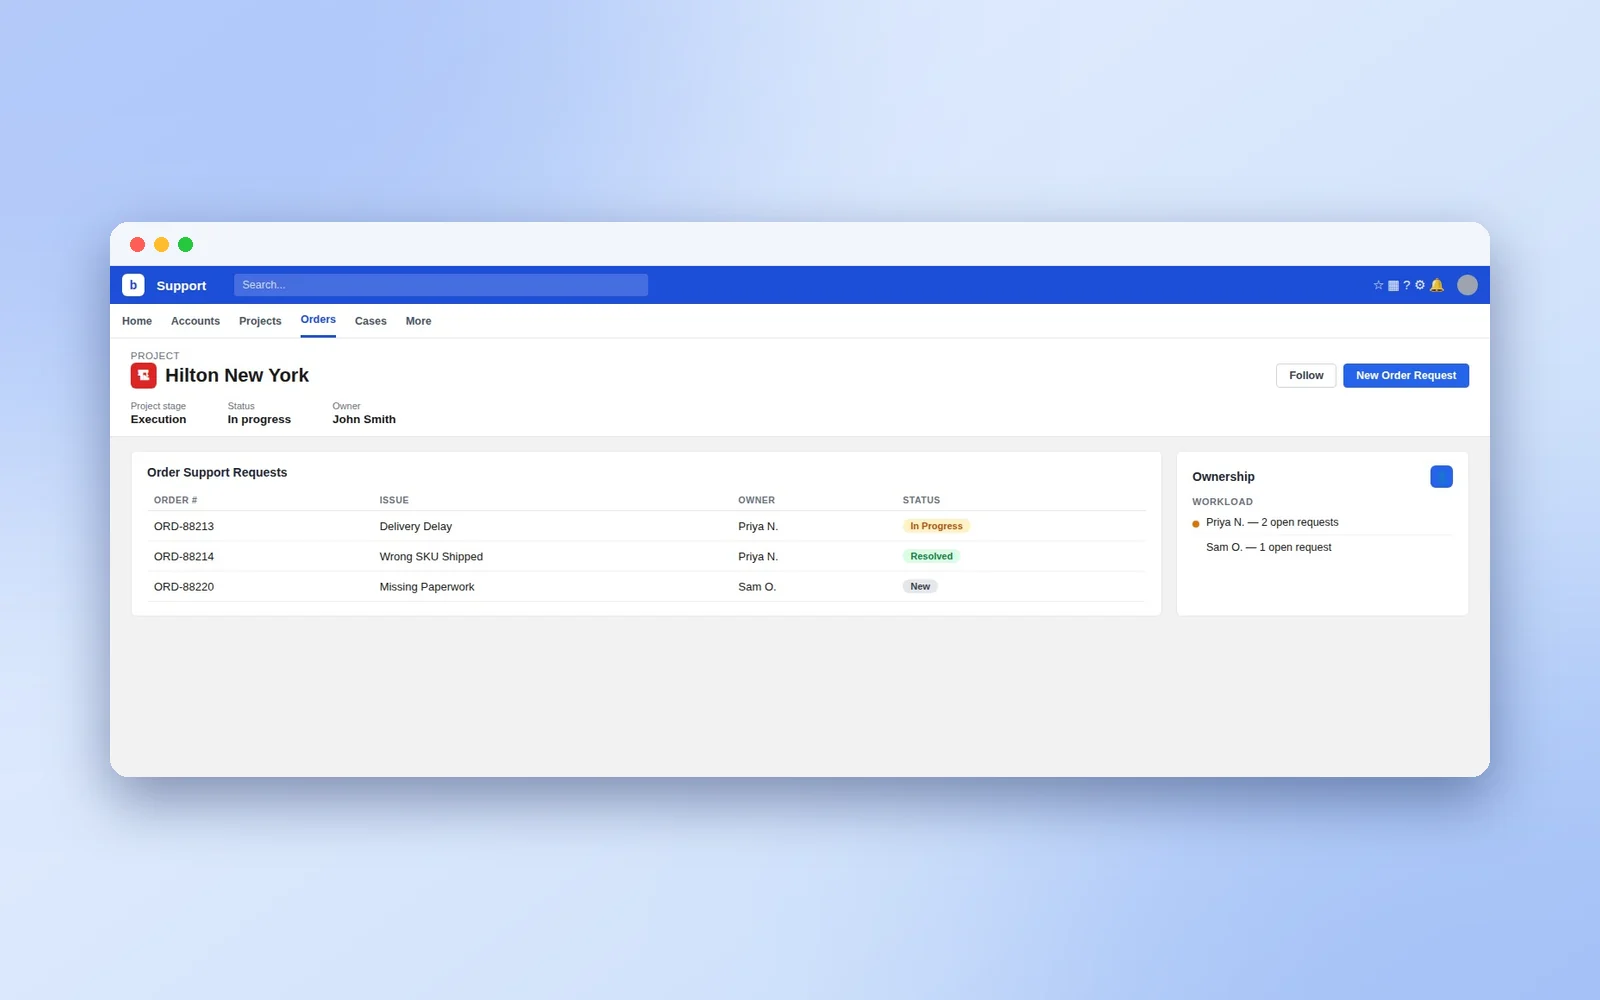Follow the Hilton New York project
This screenshot has height=1000, width=1600.
1306,375
